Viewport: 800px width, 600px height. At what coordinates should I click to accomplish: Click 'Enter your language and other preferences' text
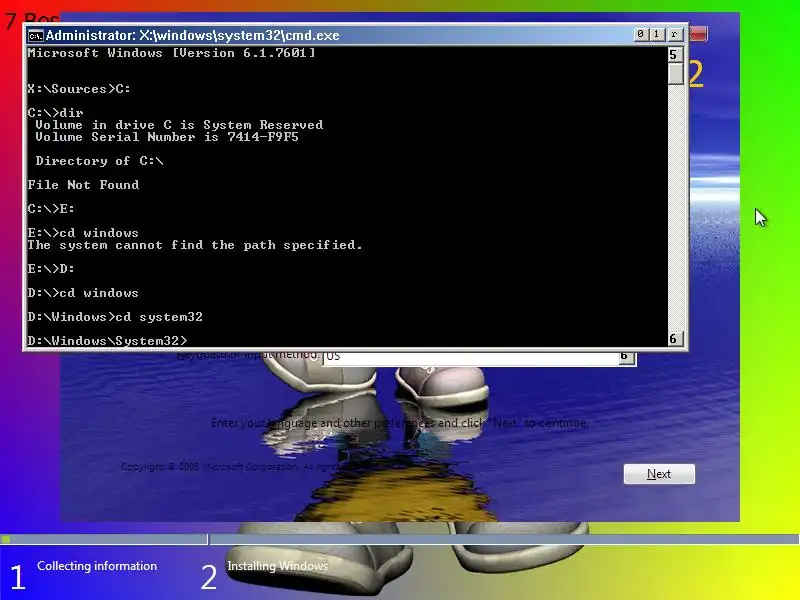click(399, 423)
